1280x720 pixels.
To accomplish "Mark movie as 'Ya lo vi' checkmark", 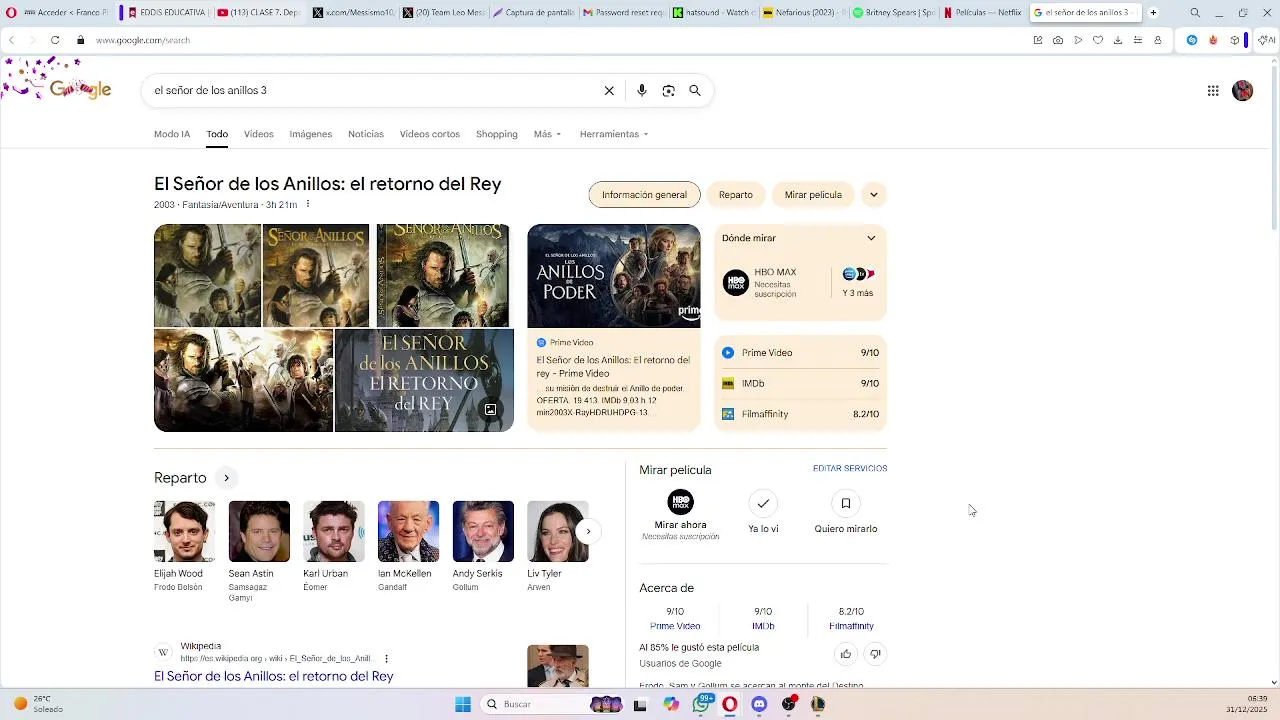I will click(x=763, y=503).
